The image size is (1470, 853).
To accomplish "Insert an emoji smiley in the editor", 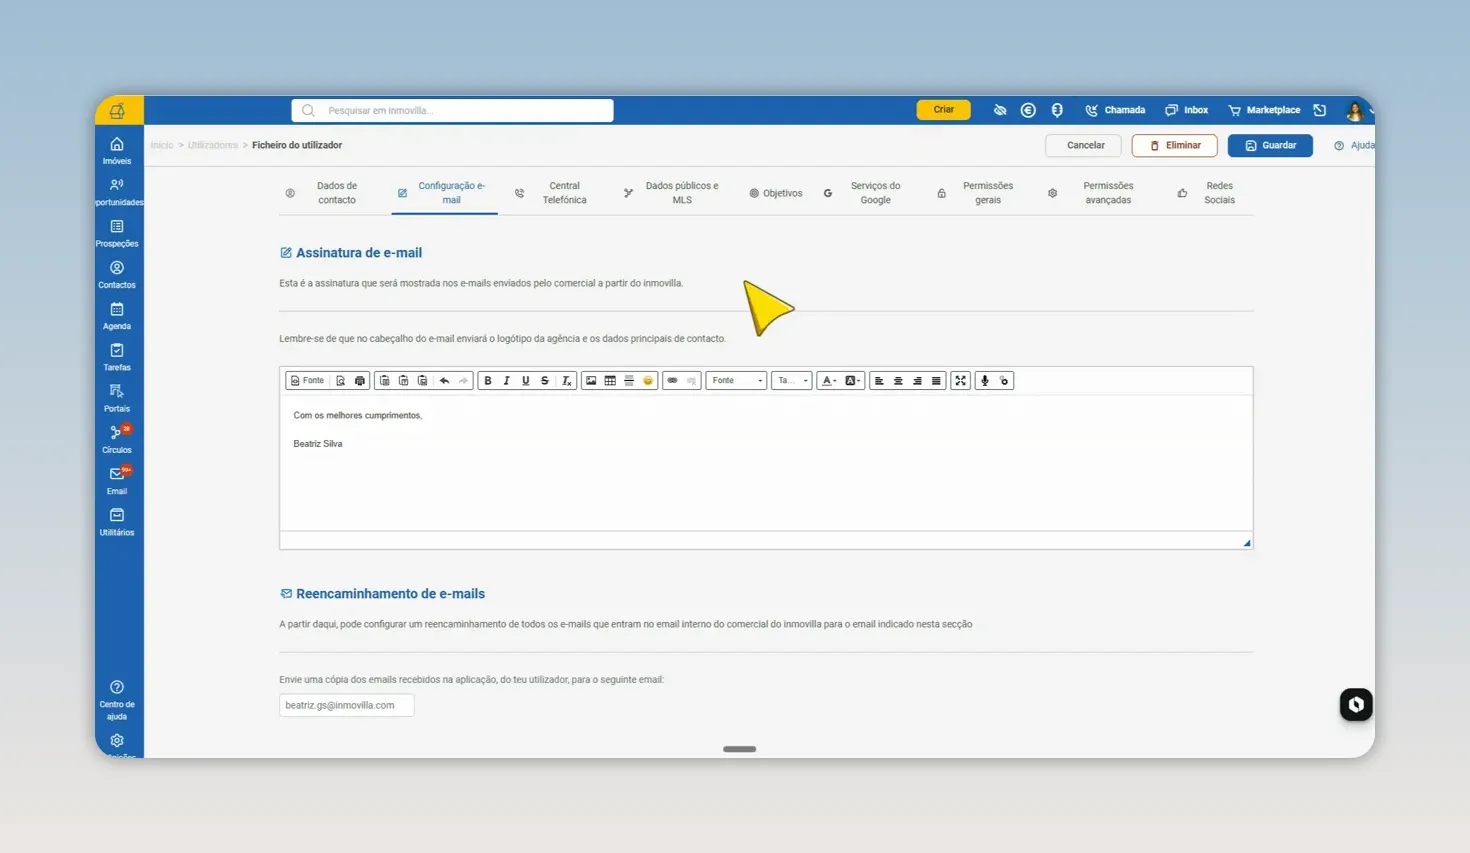I will click(648, 381).
